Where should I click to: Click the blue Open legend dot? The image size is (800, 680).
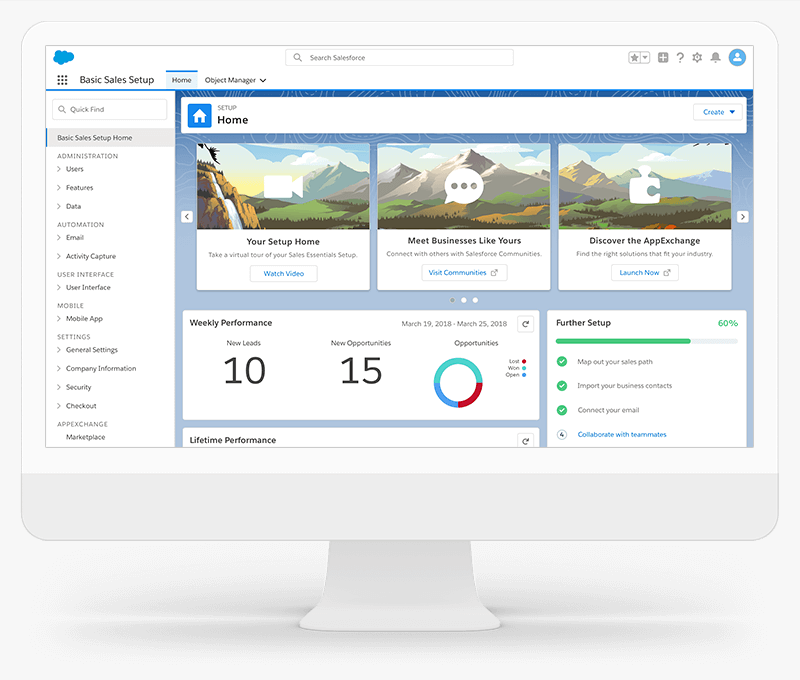tap(524, 375)
